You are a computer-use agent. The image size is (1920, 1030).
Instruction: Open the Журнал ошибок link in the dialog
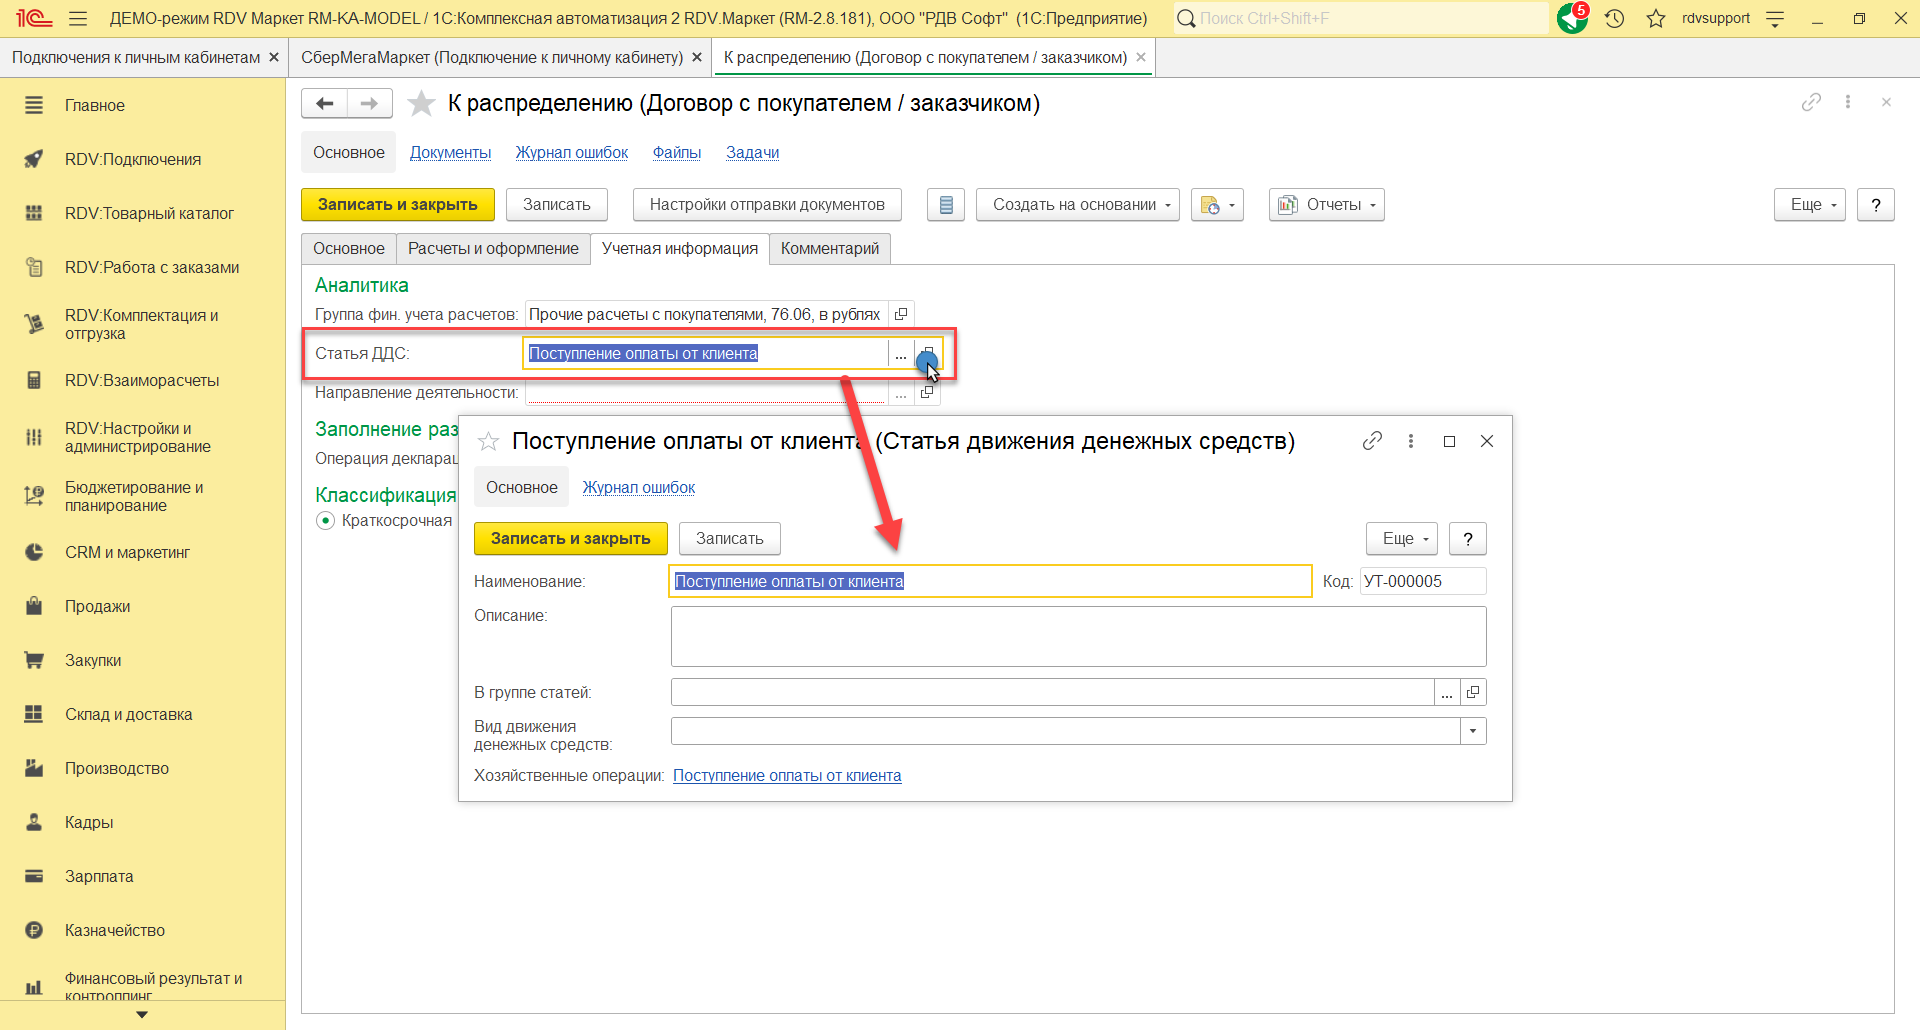[638, 487]
